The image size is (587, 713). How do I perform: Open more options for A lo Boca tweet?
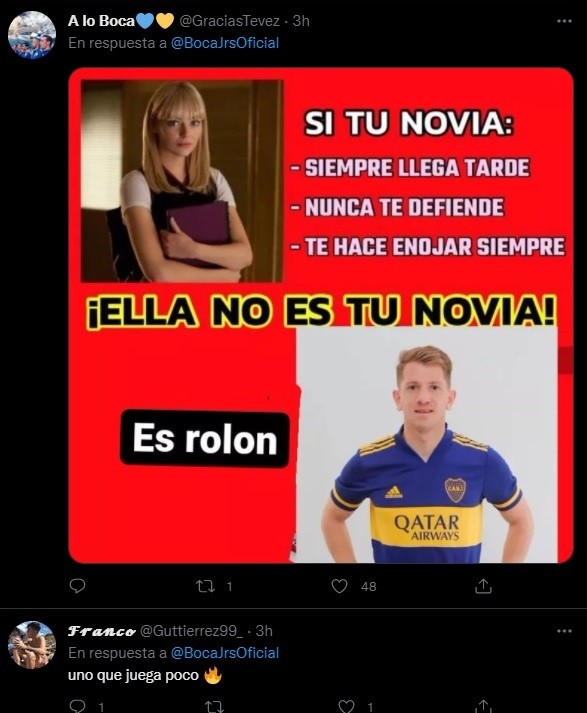click(x=564, y=21)
